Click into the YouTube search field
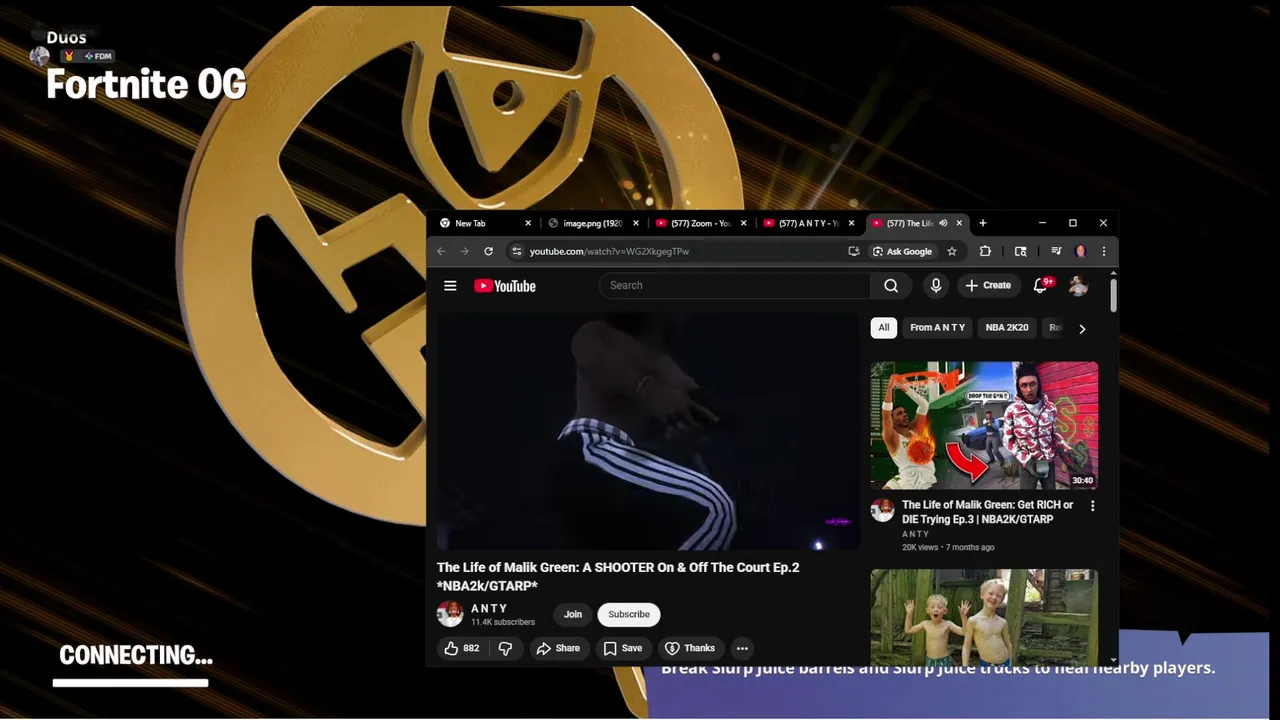Screen dimensions: 1280x720 (735, 286)
